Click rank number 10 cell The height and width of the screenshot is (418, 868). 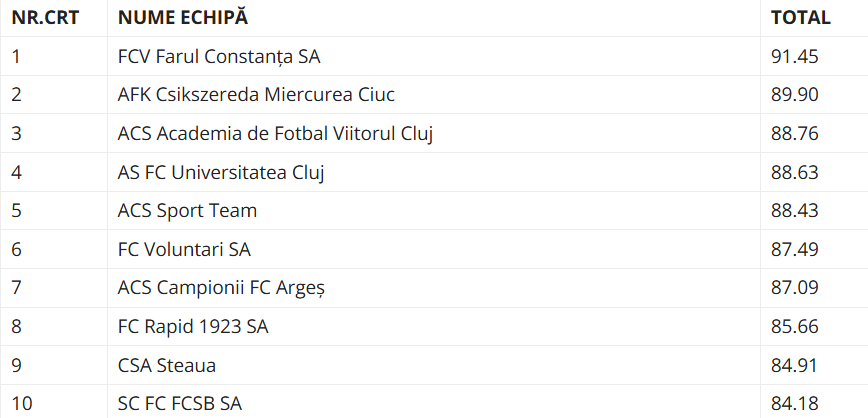tap(22, 404)
